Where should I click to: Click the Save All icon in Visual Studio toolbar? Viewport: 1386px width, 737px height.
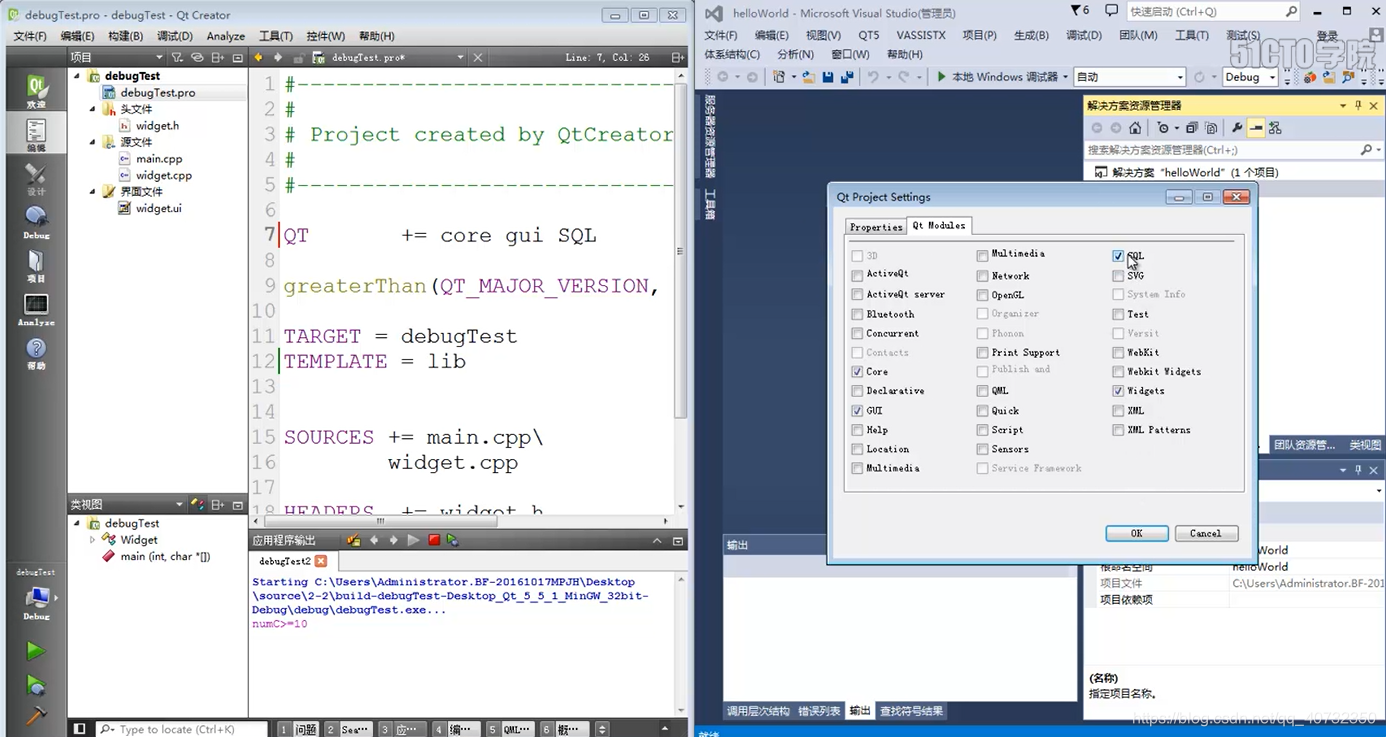(847, 77)
